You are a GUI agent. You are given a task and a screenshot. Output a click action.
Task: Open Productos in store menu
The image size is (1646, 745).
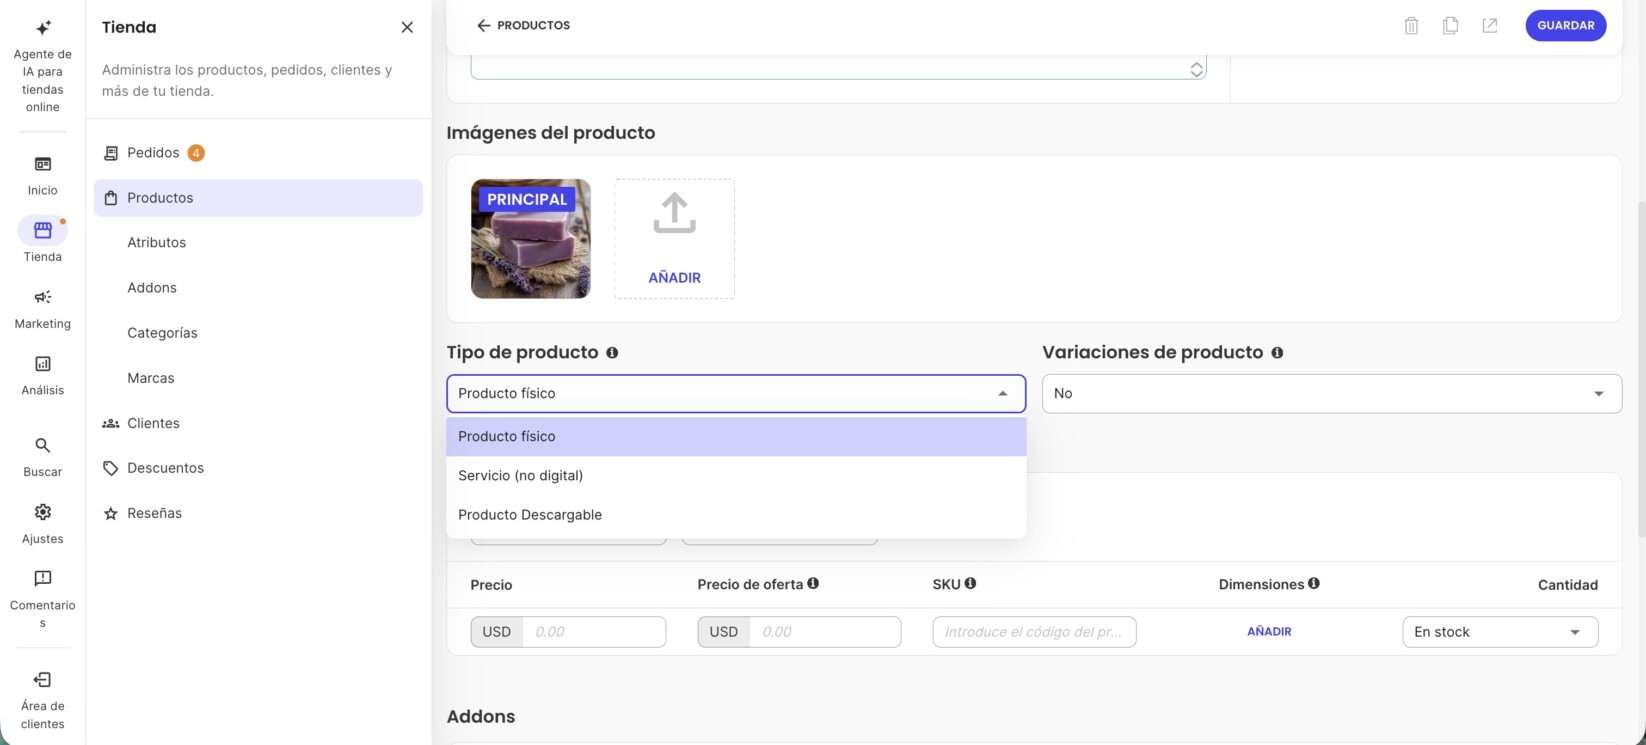coord(258,198)
